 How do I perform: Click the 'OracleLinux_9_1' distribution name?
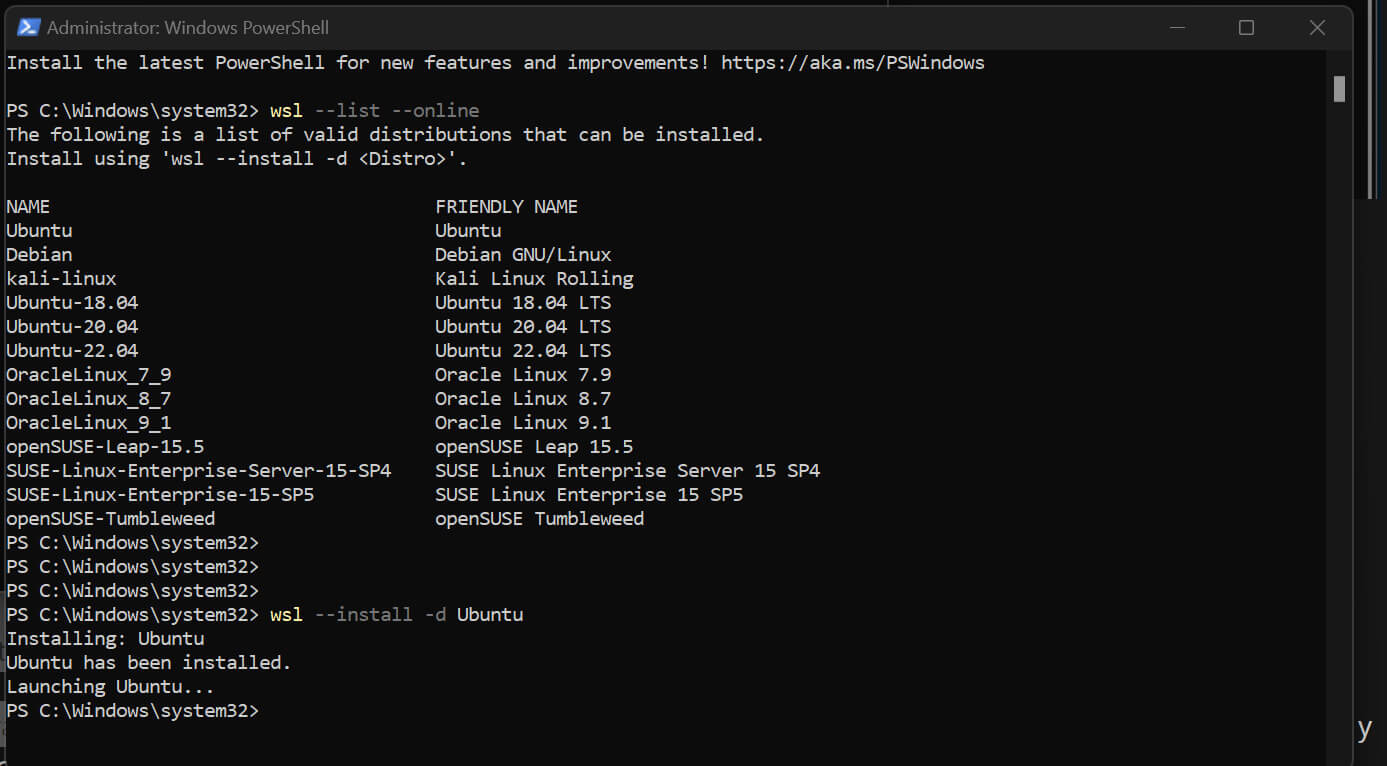pos(88,422)
